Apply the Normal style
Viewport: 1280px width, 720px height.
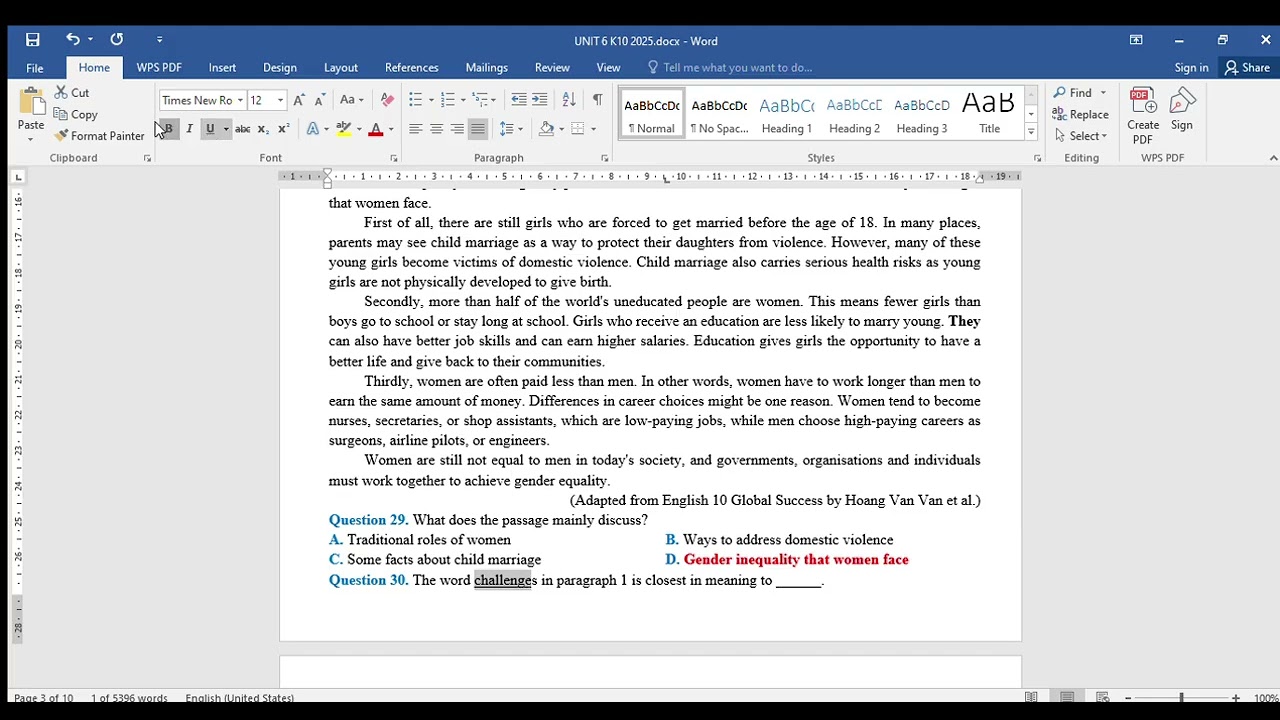coord(652,113)
